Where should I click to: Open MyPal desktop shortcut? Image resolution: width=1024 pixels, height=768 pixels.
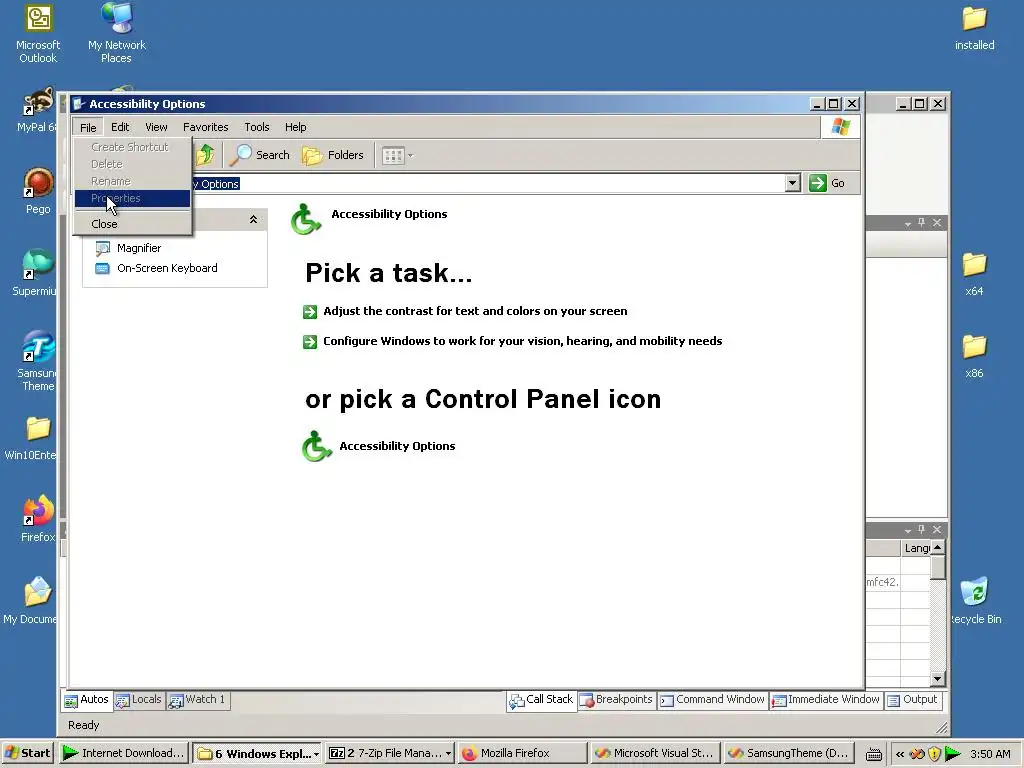[37, 110]
